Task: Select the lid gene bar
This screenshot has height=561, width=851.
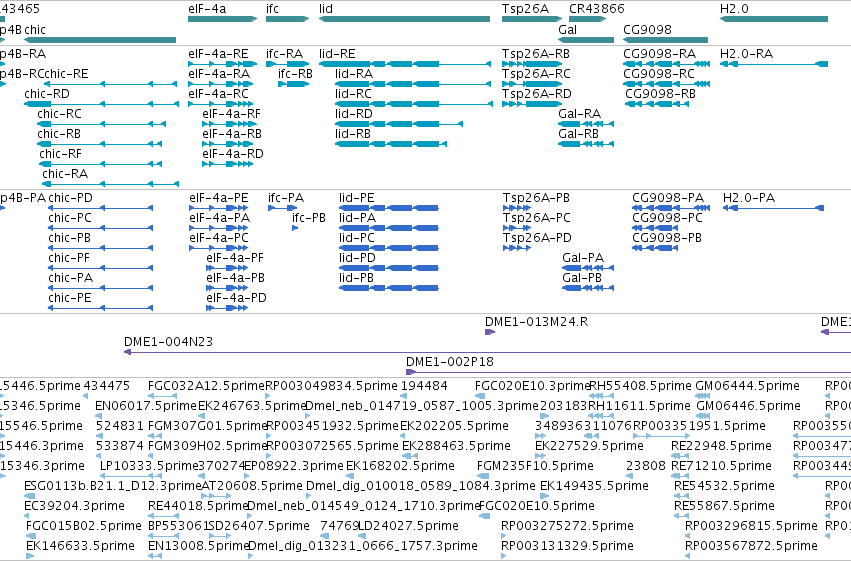Action: pos(404,19)
